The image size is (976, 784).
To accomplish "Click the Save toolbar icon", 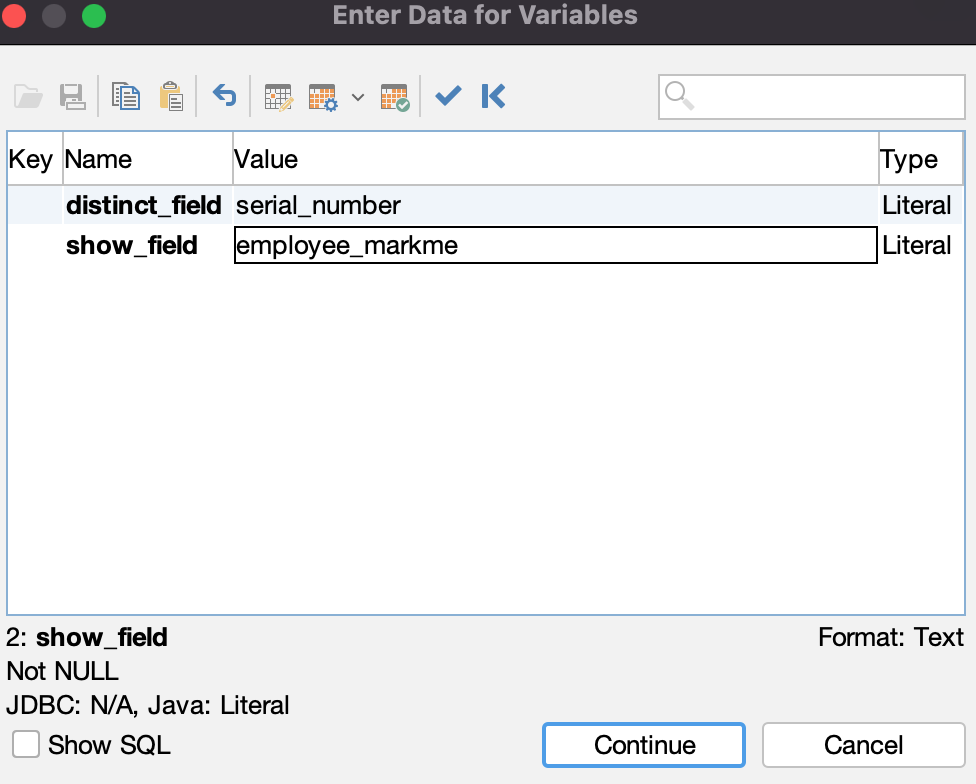I will coord(73,96).
